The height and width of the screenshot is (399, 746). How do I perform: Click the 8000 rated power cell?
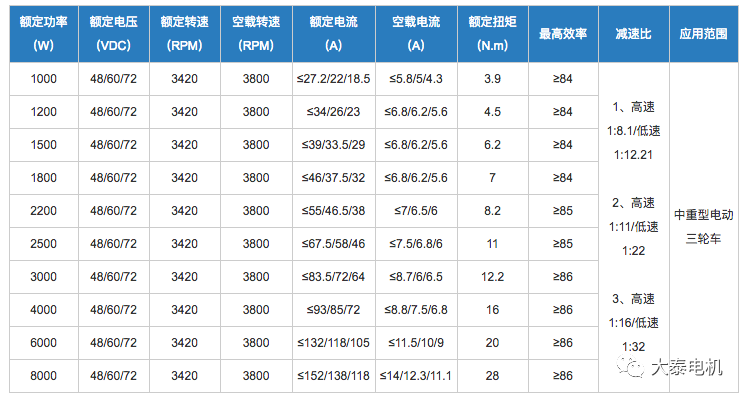click(x=44, y=376)
